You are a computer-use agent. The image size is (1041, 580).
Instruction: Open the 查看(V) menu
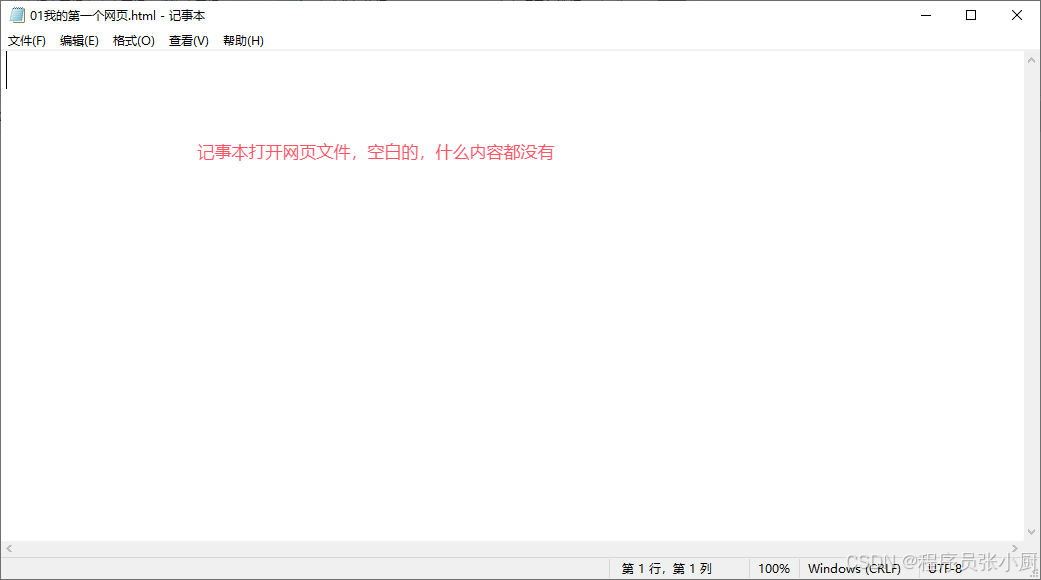(x=189, y=40)
